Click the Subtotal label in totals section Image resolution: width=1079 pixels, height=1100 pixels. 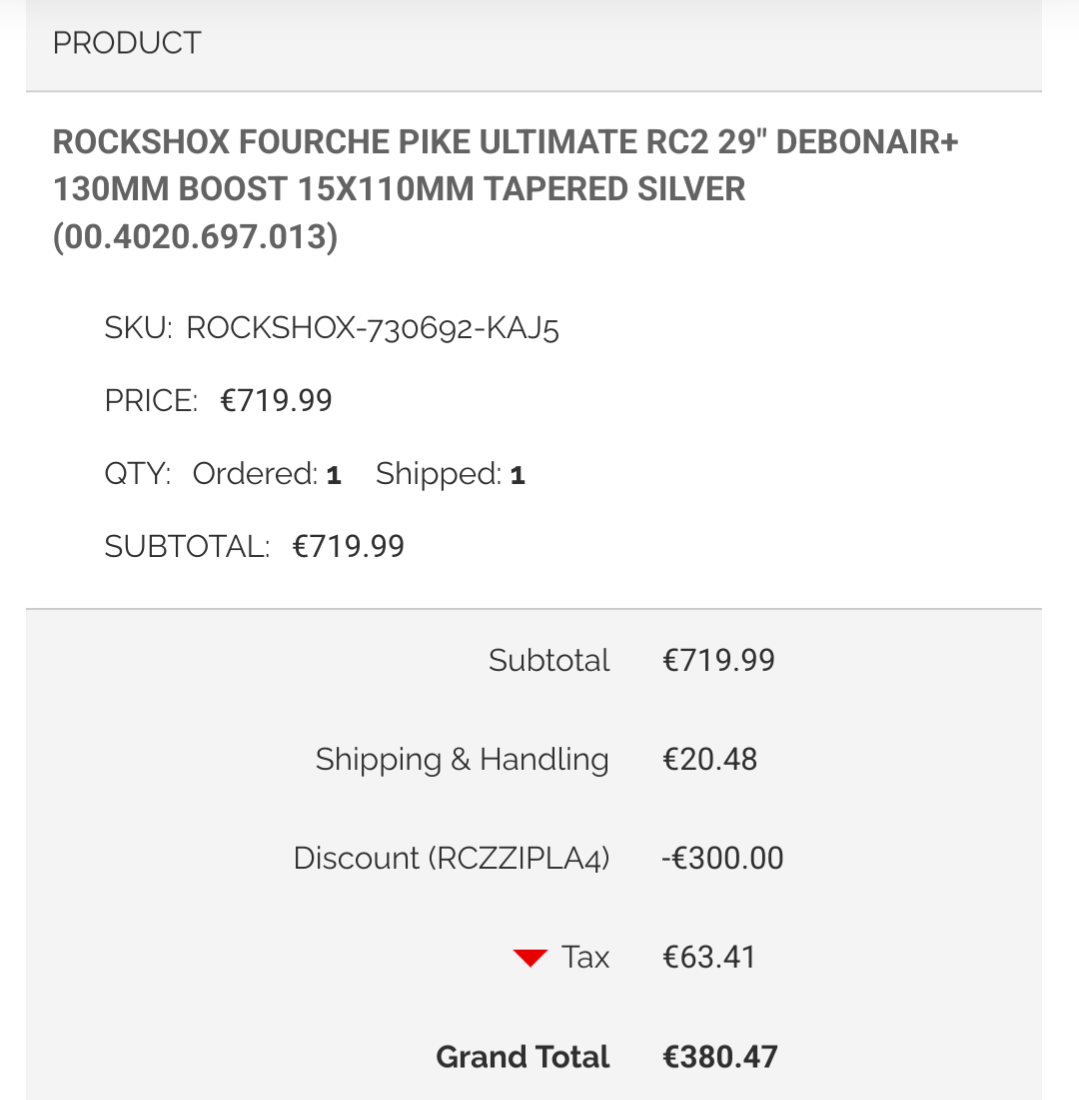coord(549,660)
